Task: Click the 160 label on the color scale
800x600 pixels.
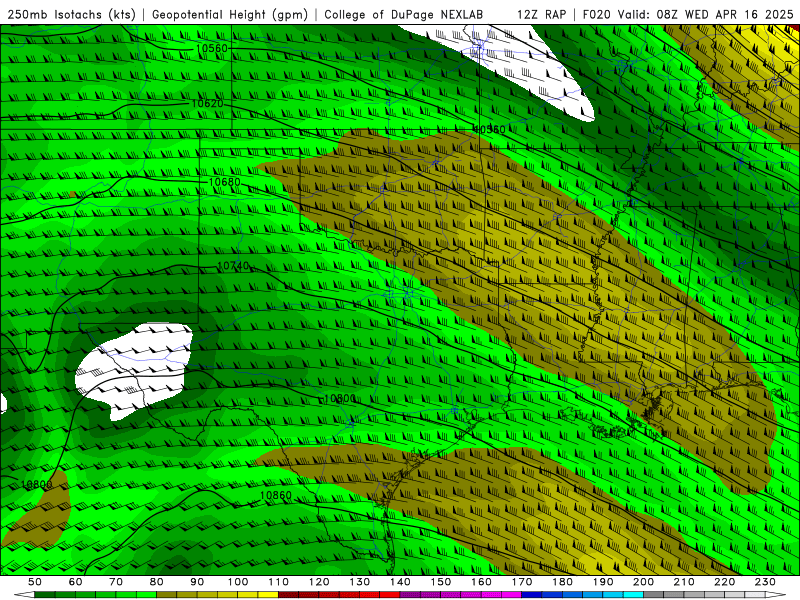Action: (481, 582)
